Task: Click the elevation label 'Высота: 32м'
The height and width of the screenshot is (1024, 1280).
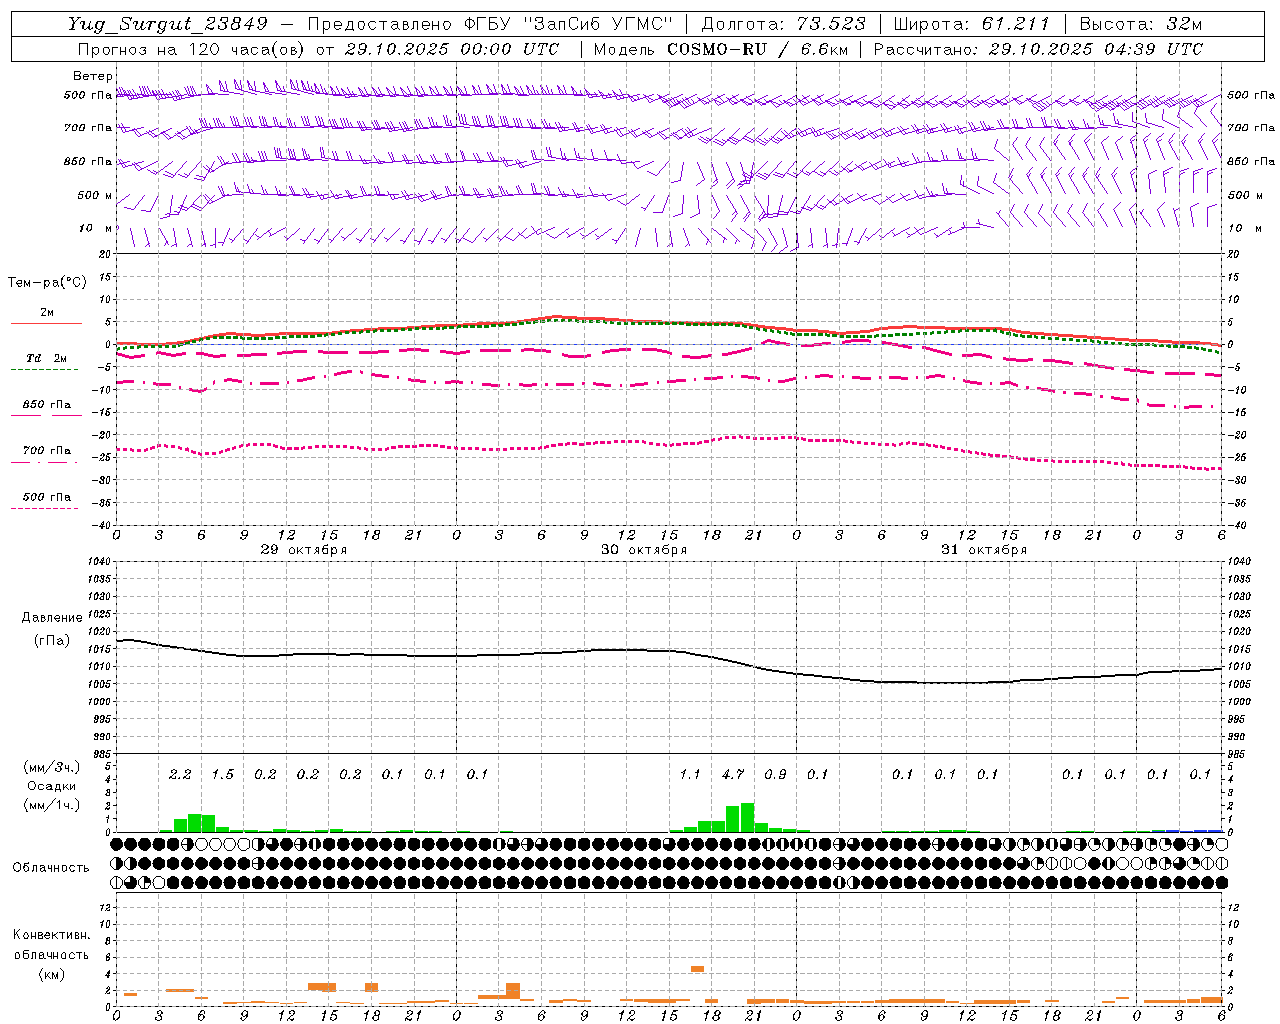Action: coord(1140,24)
